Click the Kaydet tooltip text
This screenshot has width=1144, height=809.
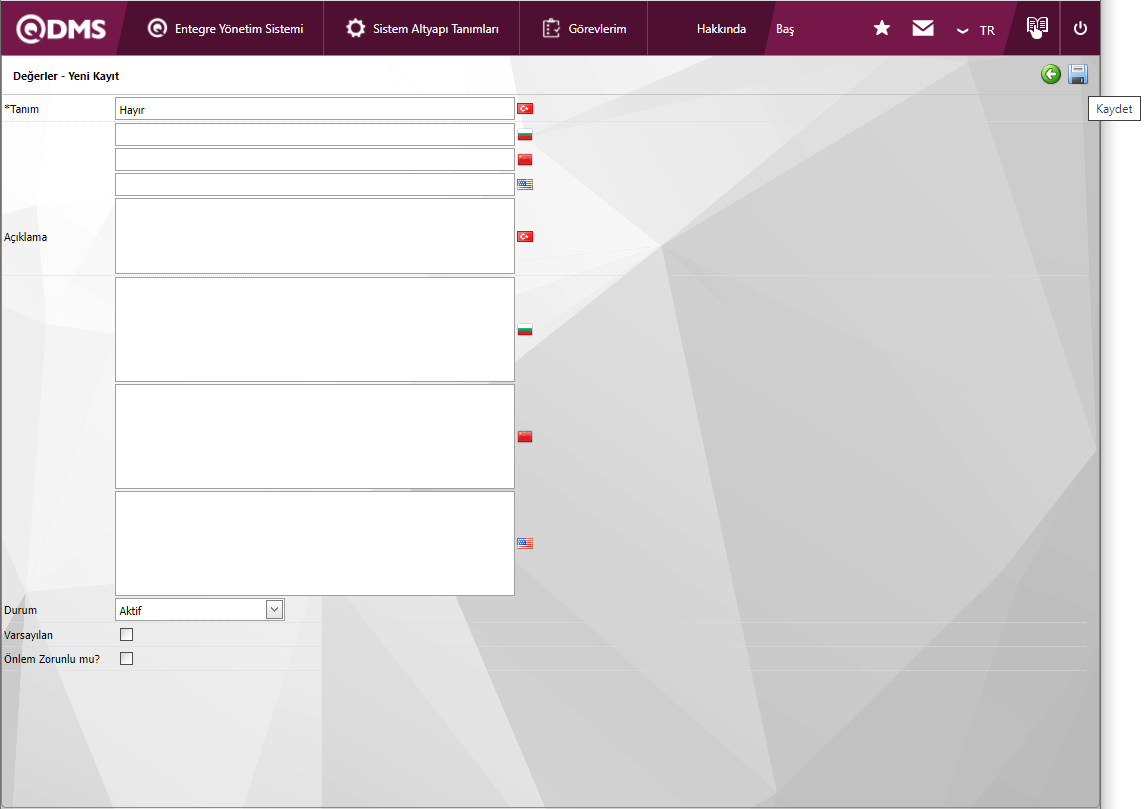tap(1114, 109)
